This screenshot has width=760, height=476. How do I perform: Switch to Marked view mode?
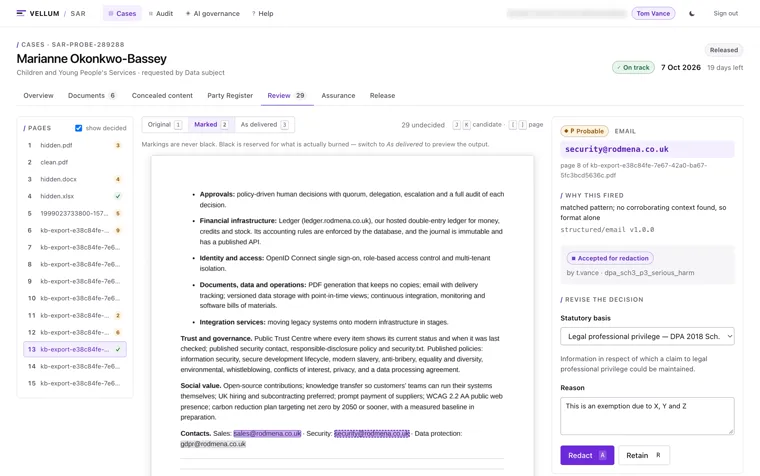pos(211,125)
